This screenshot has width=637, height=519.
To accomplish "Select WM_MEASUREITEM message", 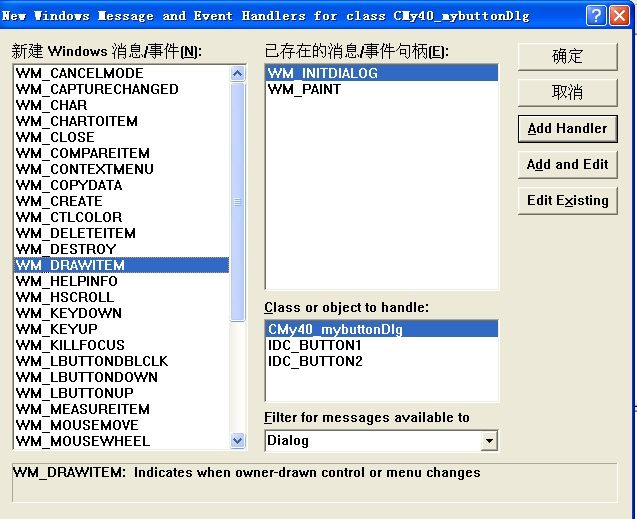I will point(121,409).
